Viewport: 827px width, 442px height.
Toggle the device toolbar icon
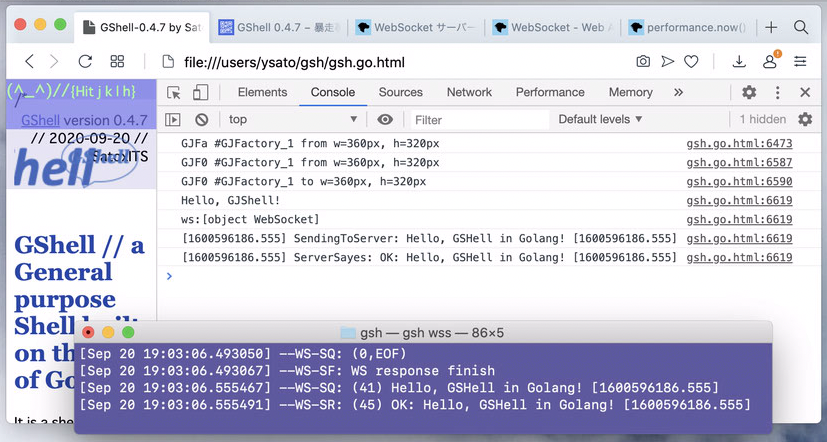click(200, 93)
